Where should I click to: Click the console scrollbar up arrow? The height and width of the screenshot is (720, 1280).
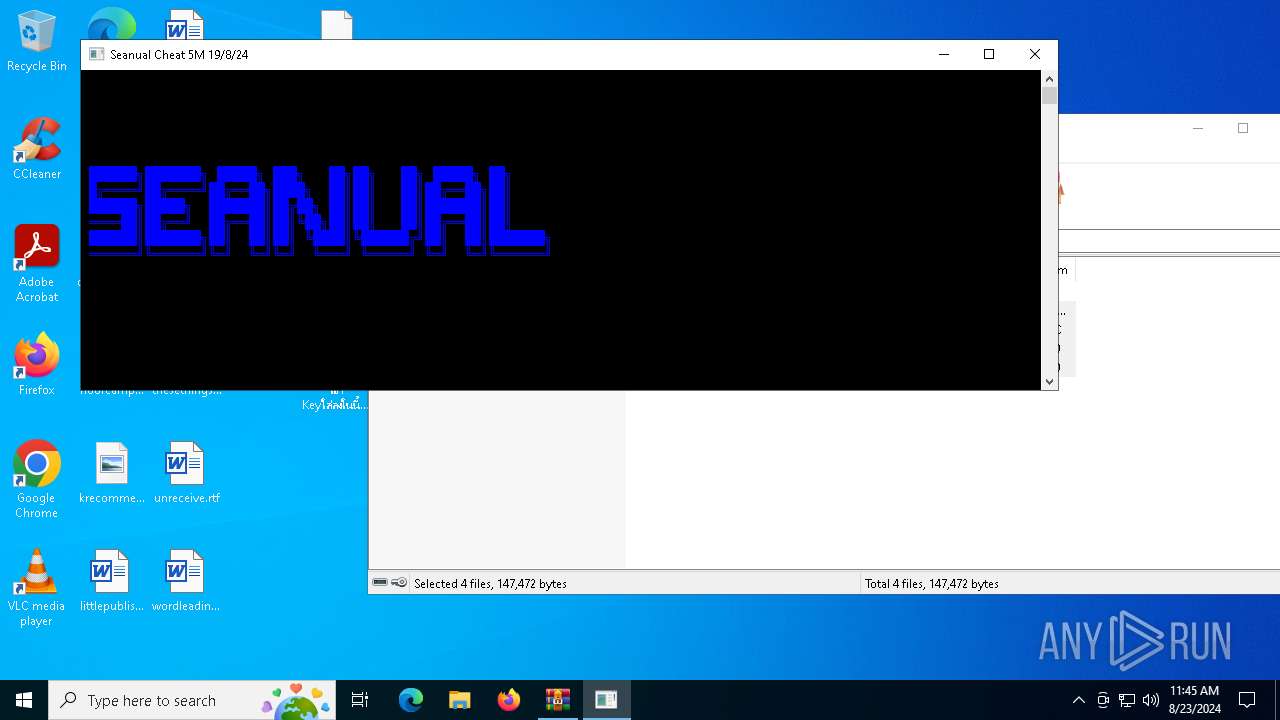[1049, 79]
